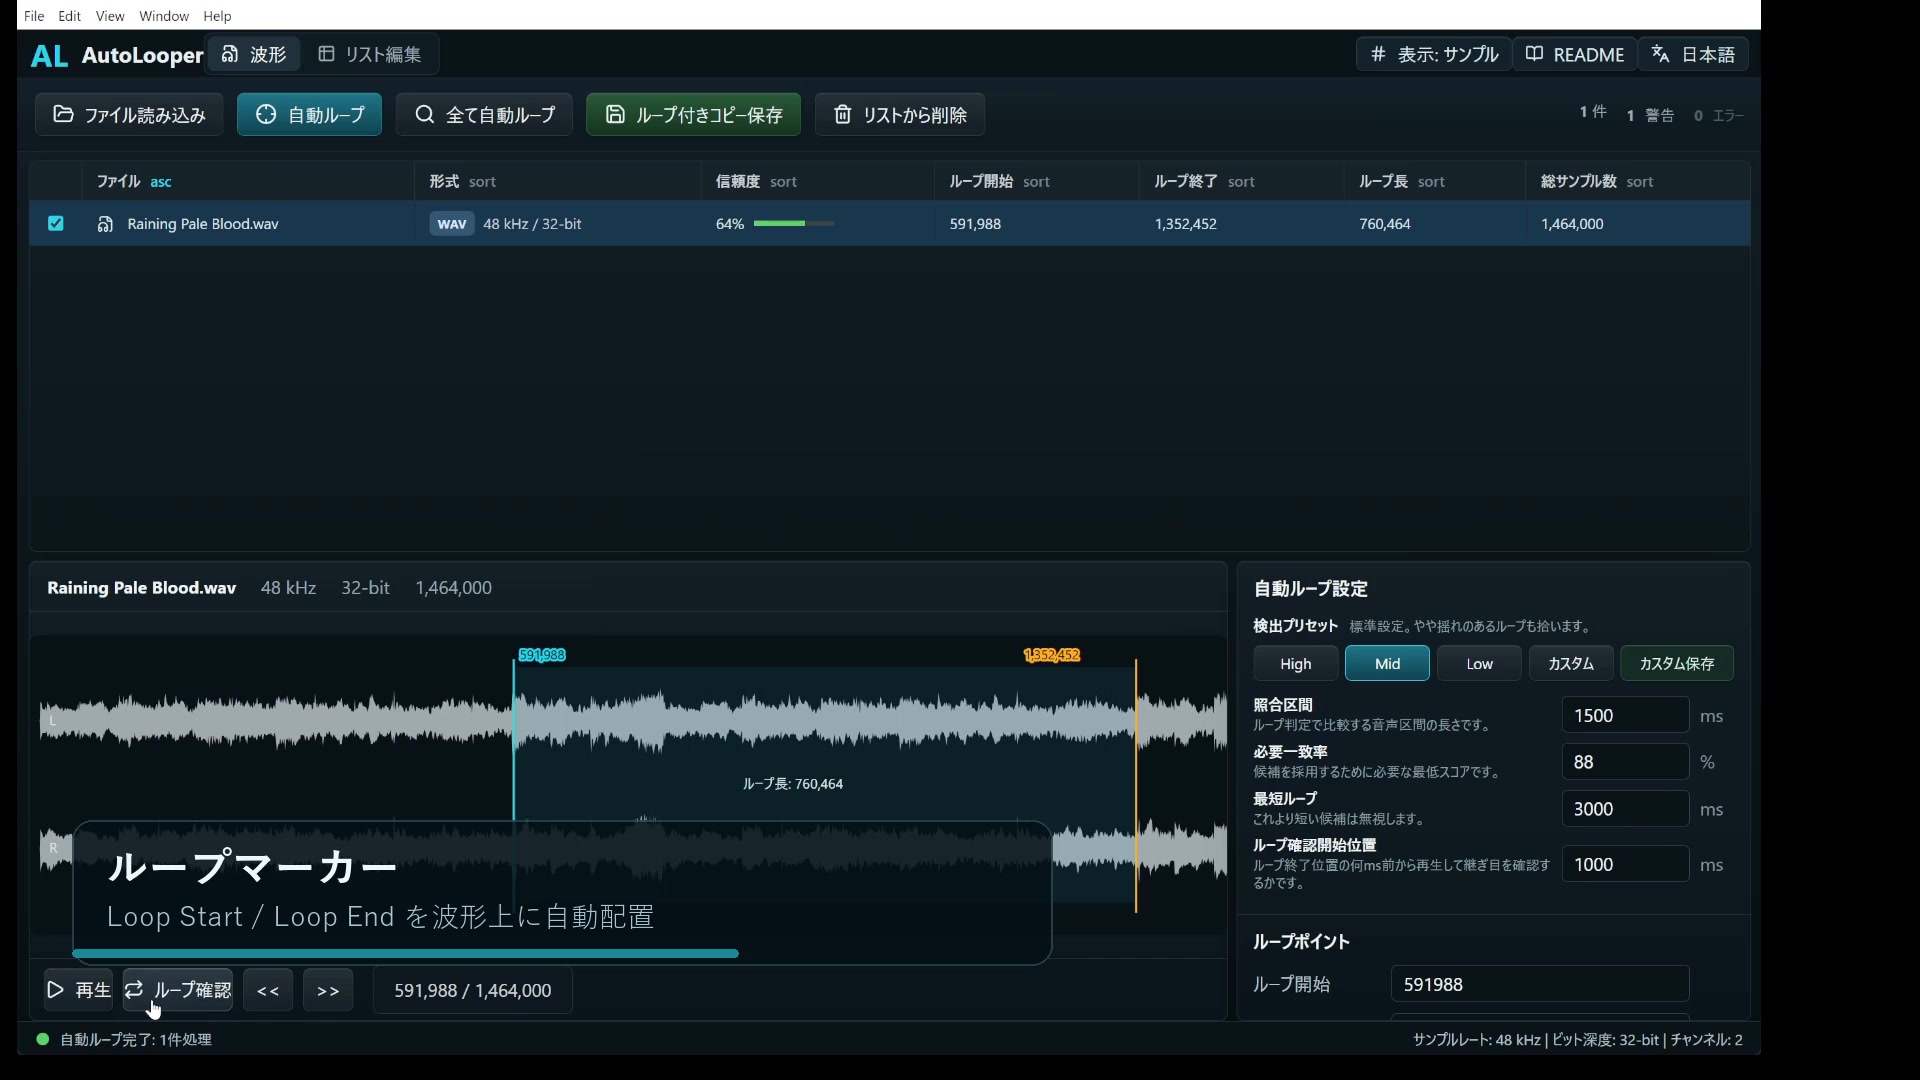Open the Edit menu

[x=70, y=16]
